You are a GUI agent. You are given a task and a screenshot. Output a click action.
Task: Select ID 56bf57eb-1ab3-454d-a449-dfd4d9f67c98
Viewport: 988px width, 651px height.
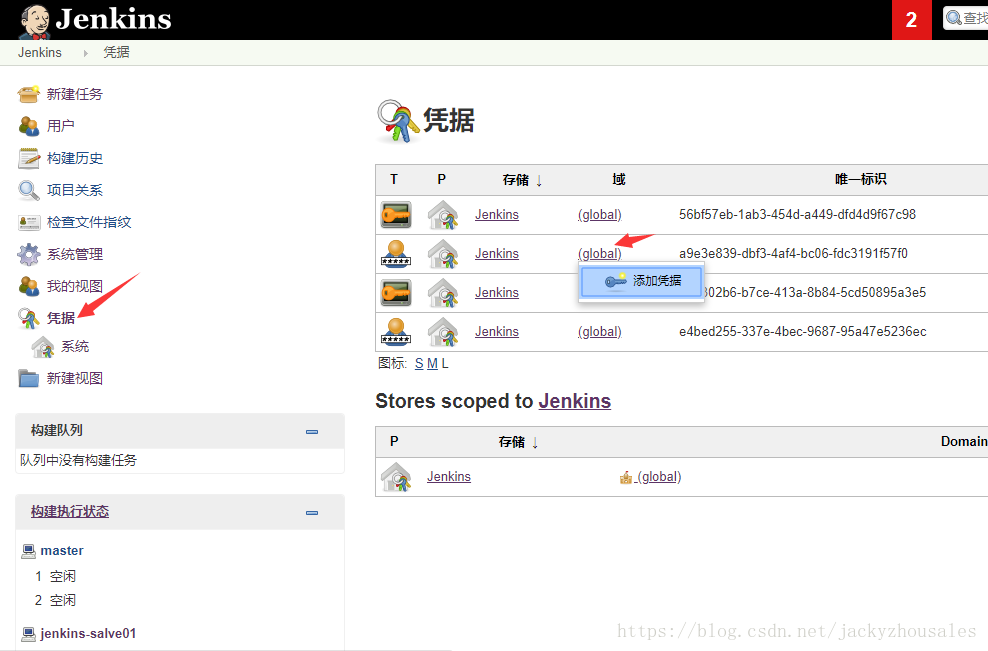pos(797,214)
